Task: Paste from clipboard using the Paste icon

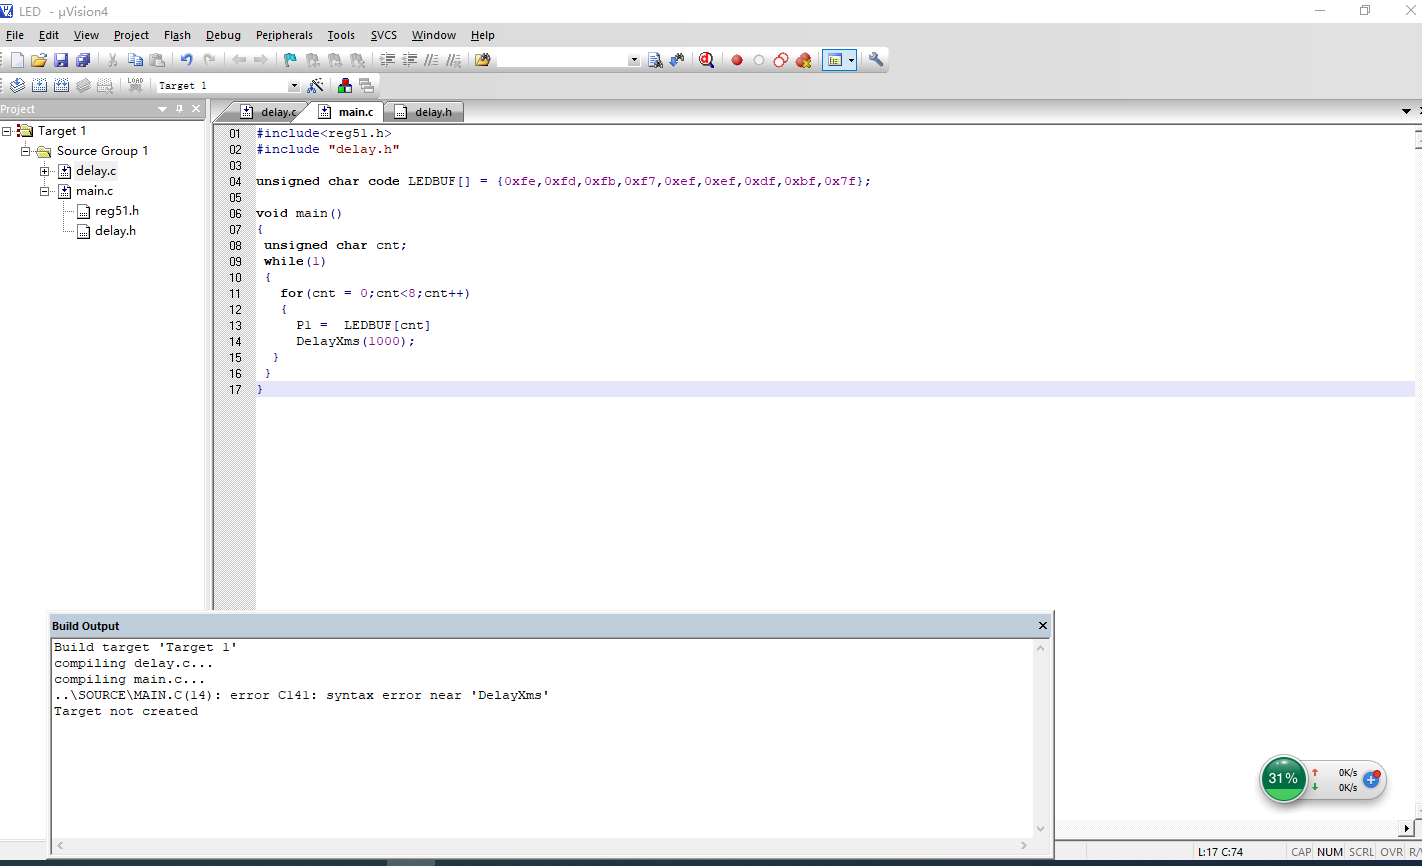Action: (x=157, y=60)
